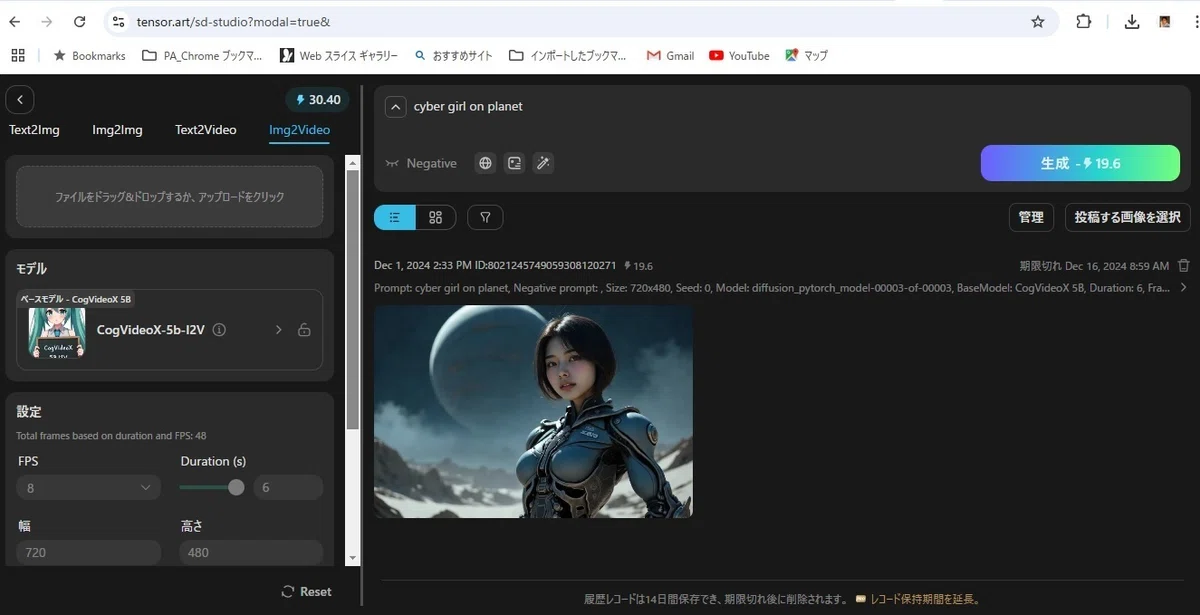
Task: Click the 'Dec 16, 2024 8:59 AM' expiry text
Action: (1117, 266)
